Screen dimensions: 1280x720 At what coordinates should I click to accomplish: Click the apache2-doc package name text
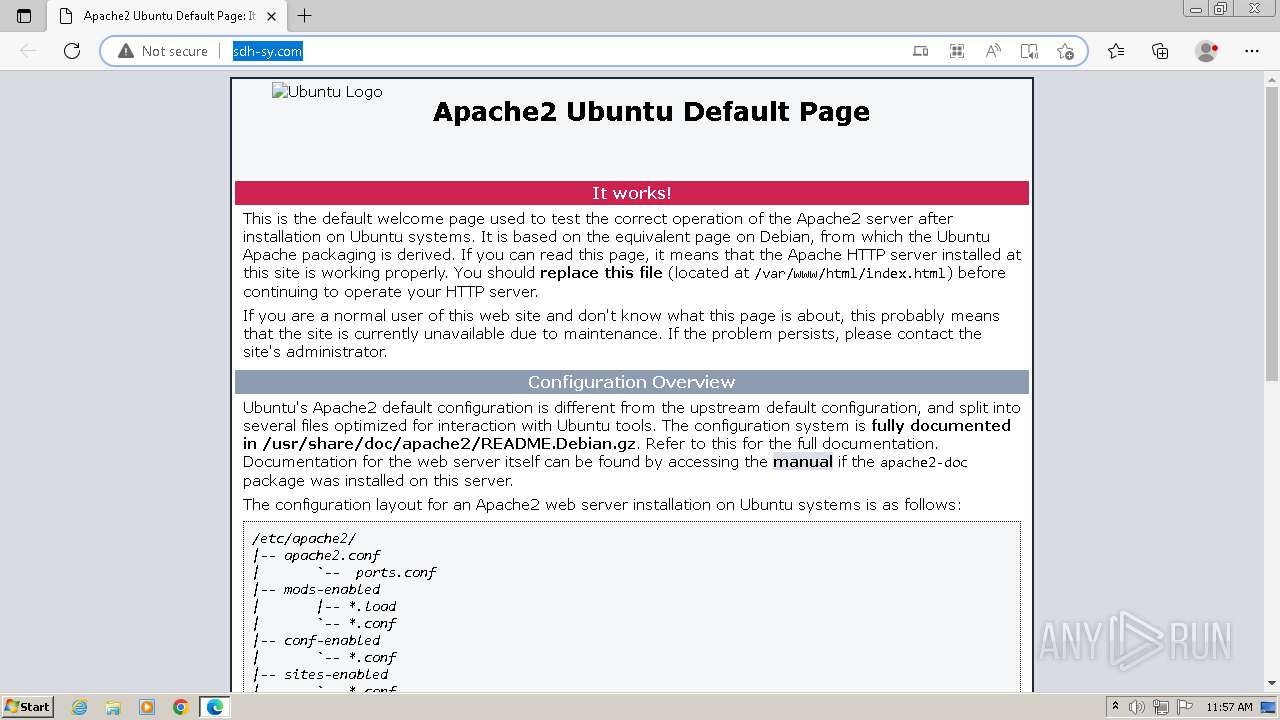(924, 462)
